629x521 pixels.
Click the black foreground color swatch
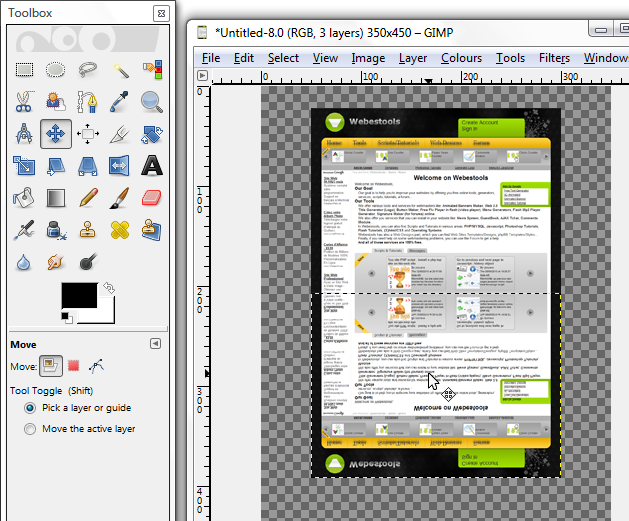tap(79, 295)
